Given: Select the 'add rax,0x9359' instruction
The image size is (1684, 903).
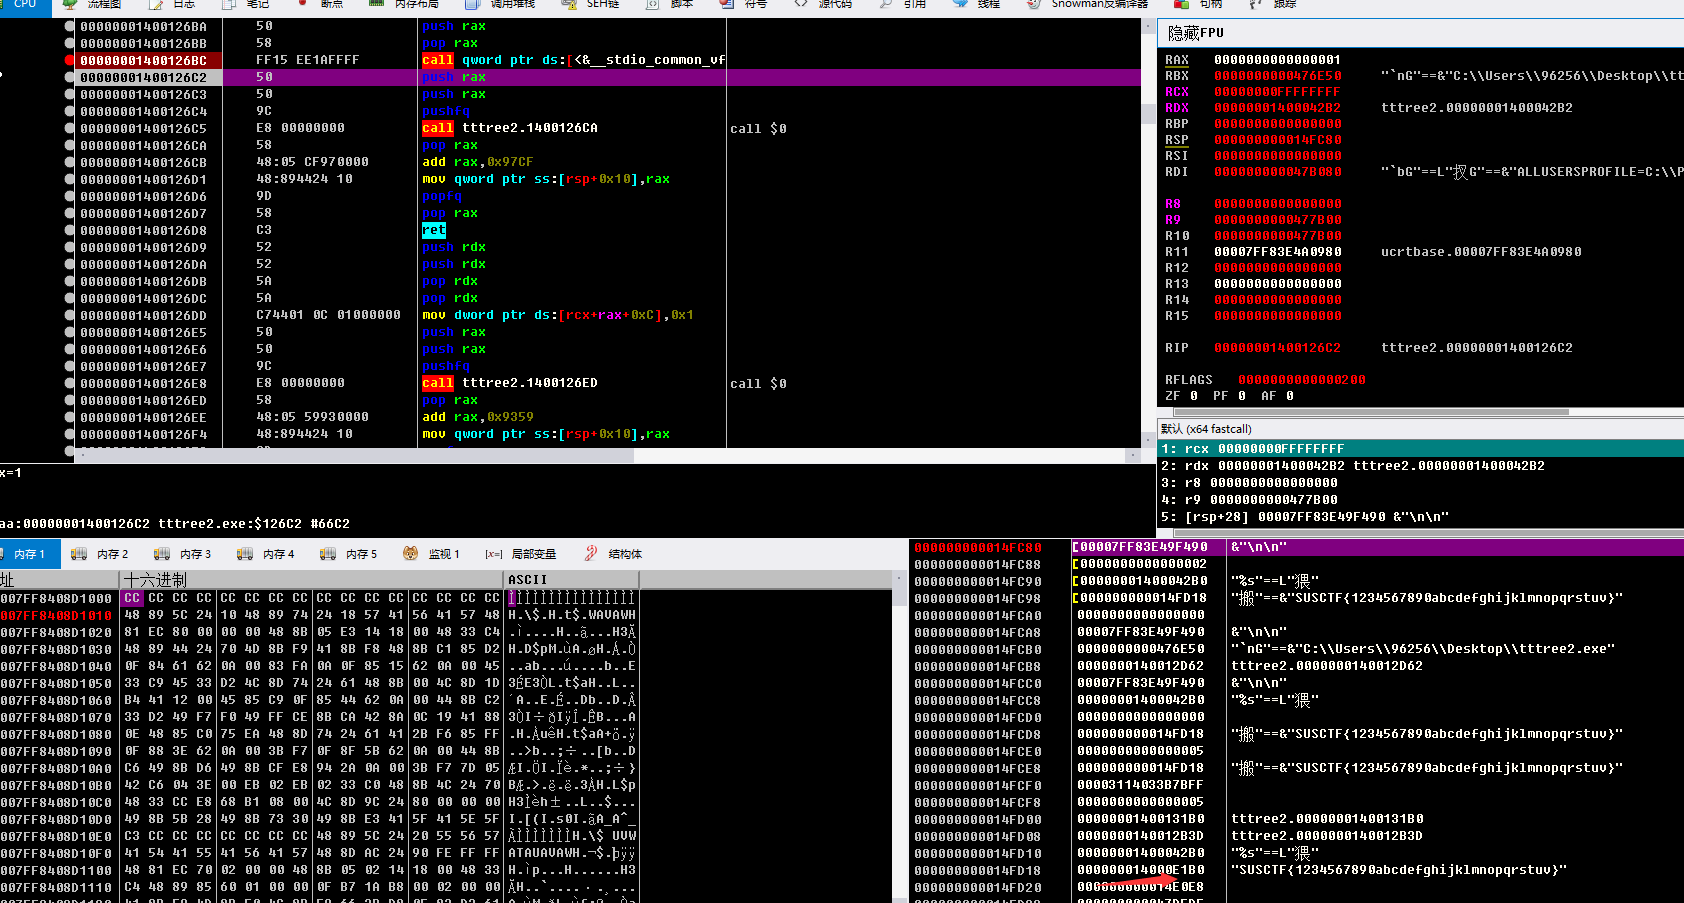Looking at the screenshot, I should tap(478, 417).
